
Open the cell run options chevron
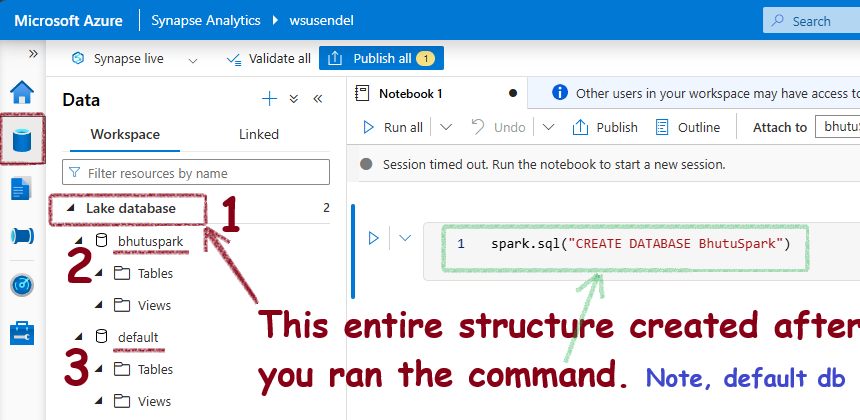click(405, 238)
